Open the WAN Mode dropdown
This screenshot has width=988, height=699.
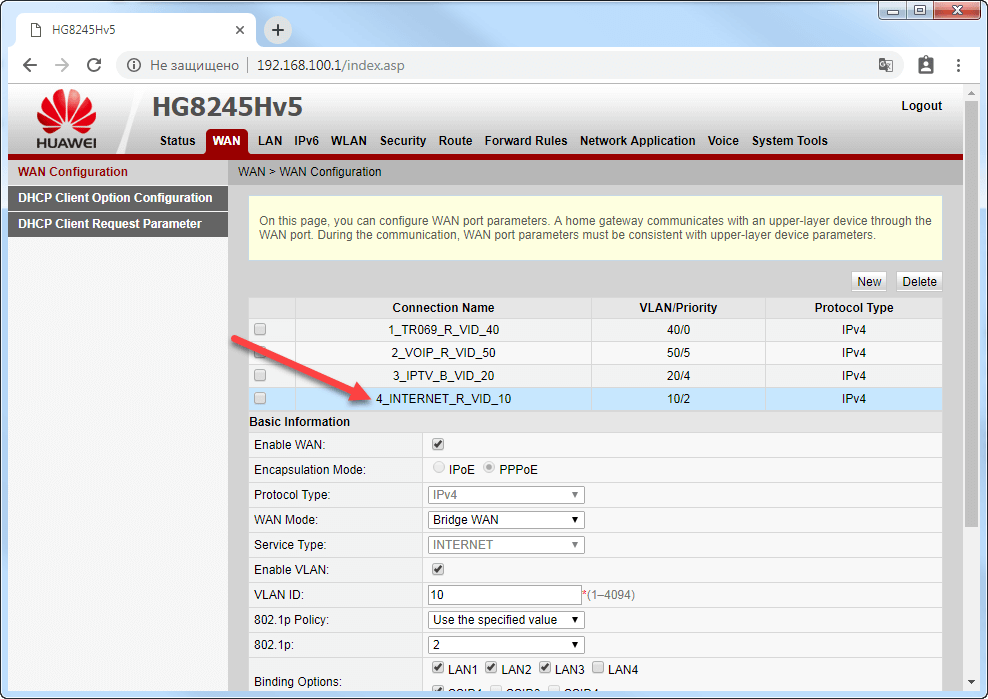click(x=505, y=520)
